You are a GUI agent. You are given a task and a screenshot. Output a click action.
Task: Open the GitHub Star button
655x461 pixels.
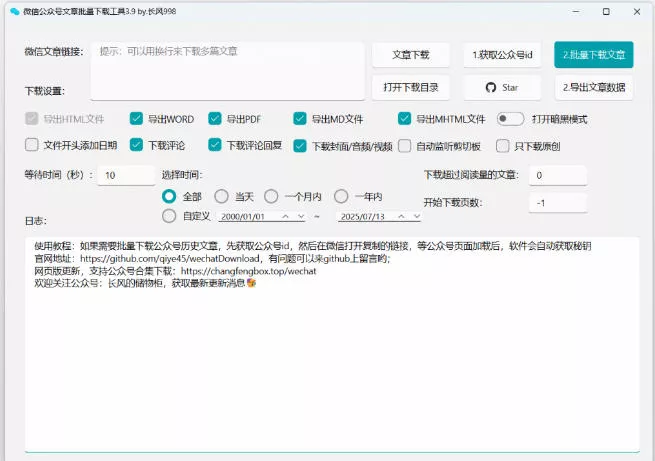pos(502,88)
